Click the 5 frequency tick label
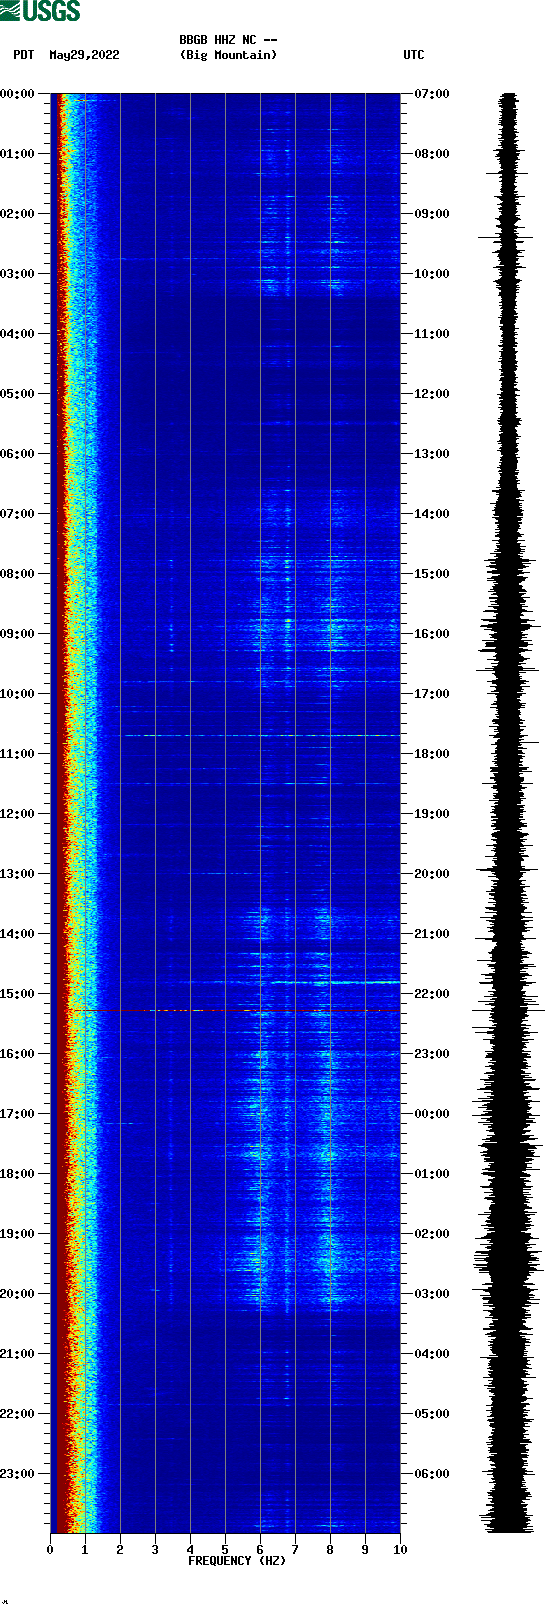The height and width of the screenshot is (1613, 552). pyautogui.click(x=225, y=1550)
